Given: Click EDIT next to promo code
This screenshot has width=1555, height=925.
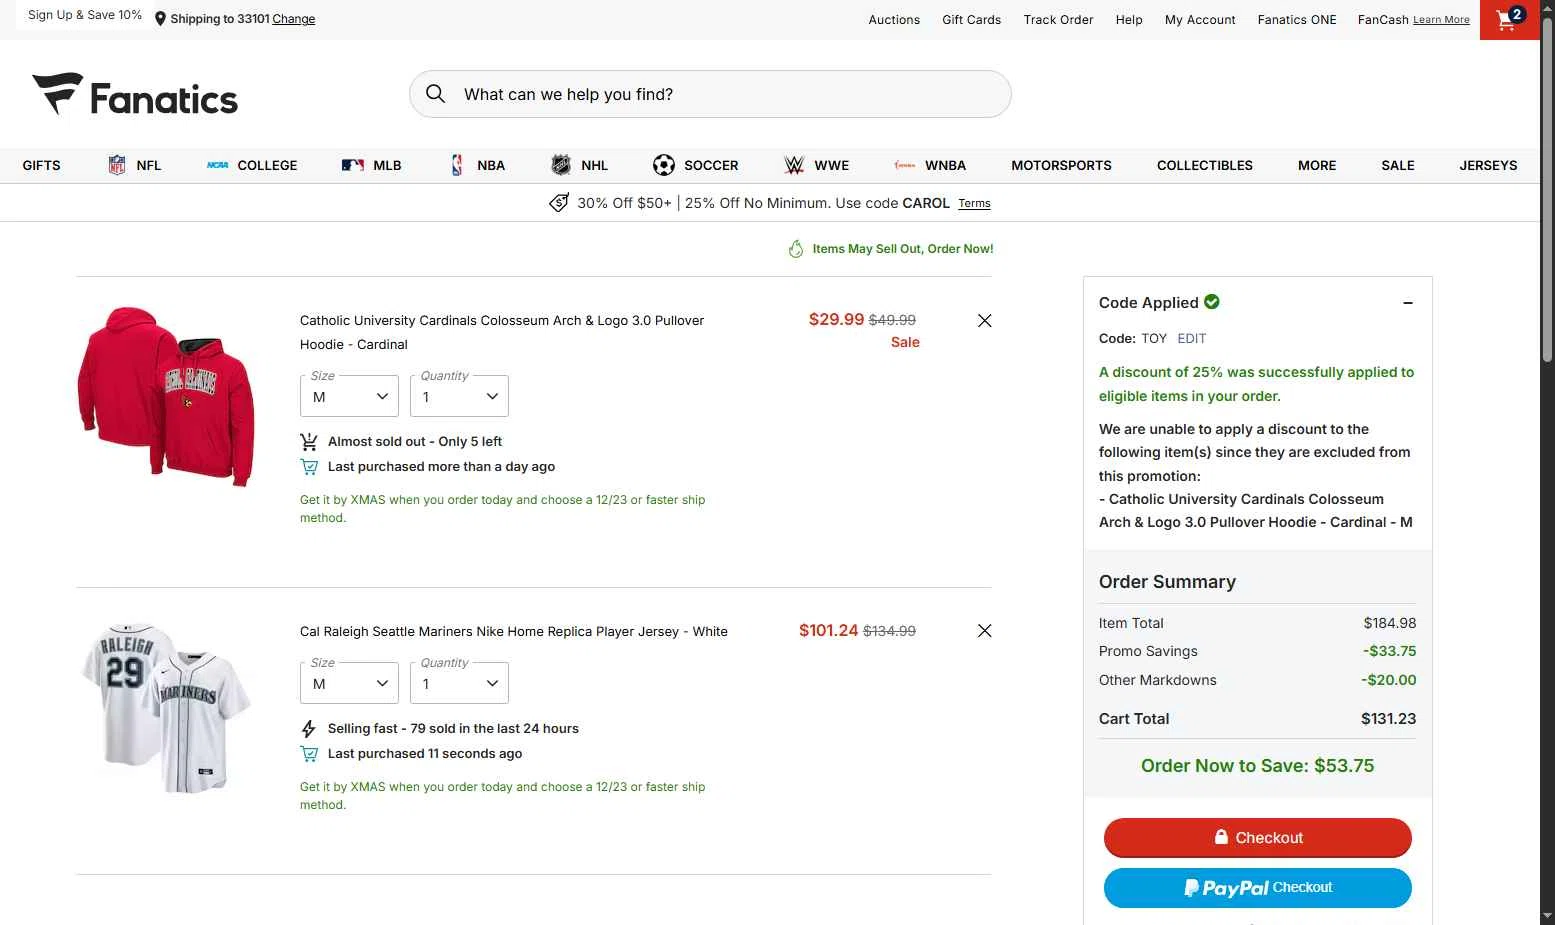Looking at the screenshot, I should (x=1191, y=339).
